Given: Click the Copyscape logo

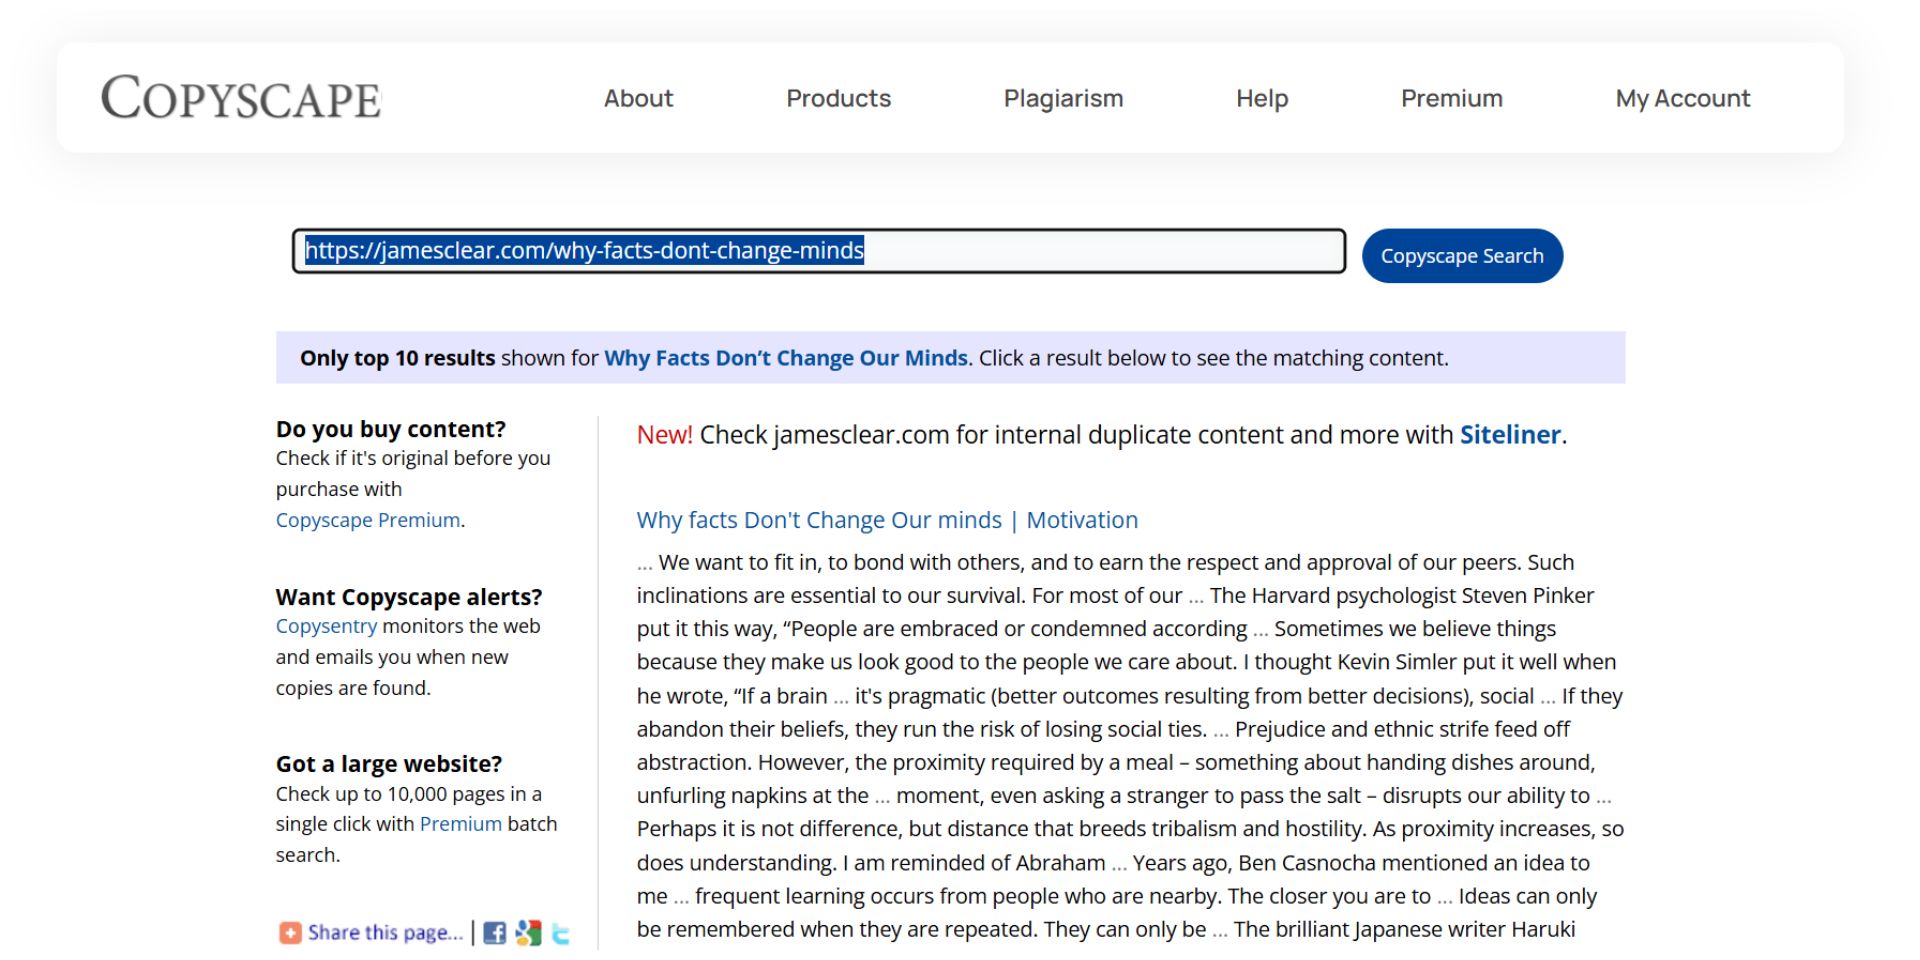Looking at the screenshot, I should (241, 98).
